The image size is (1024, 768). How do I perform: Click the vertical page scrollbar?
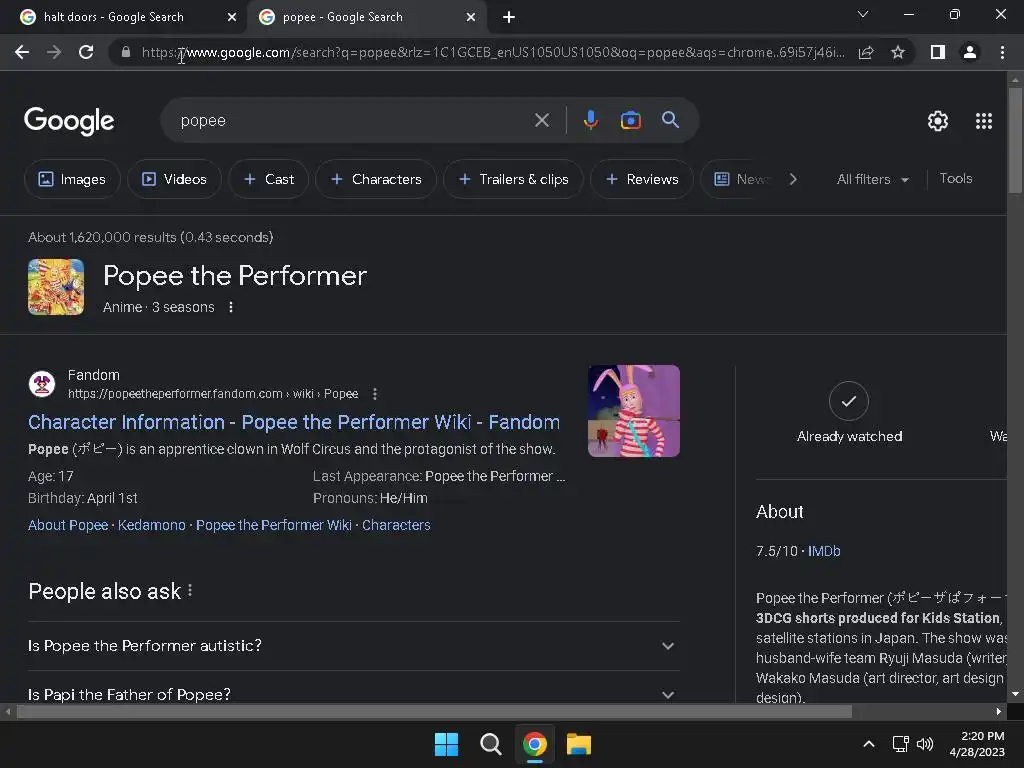click(1015, 140)
